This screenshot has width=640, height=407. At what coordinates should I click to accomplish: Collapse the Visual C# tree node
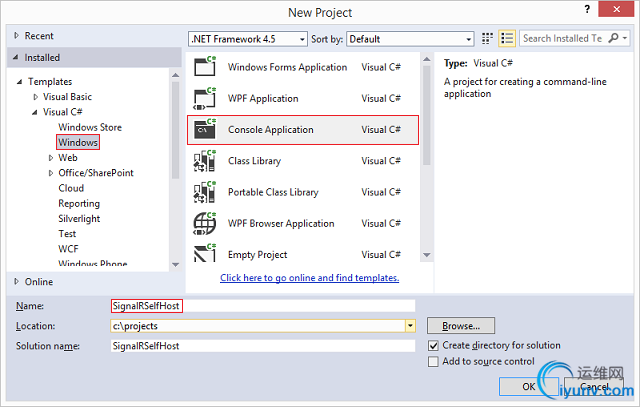click(35, 112)
